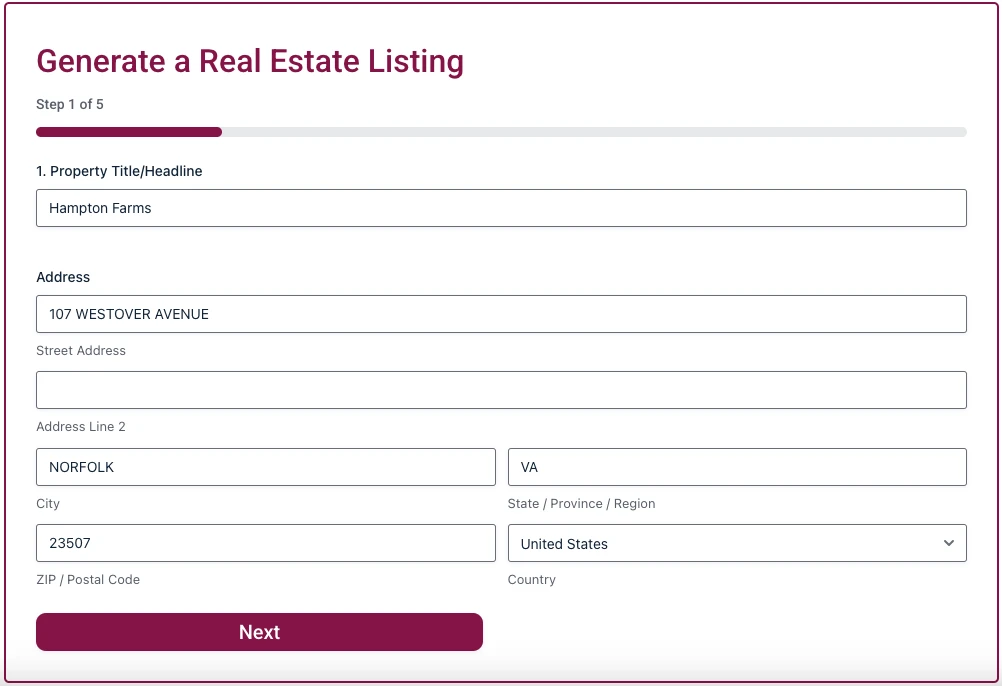Expand the country list to change from United States

pos(737,543)
